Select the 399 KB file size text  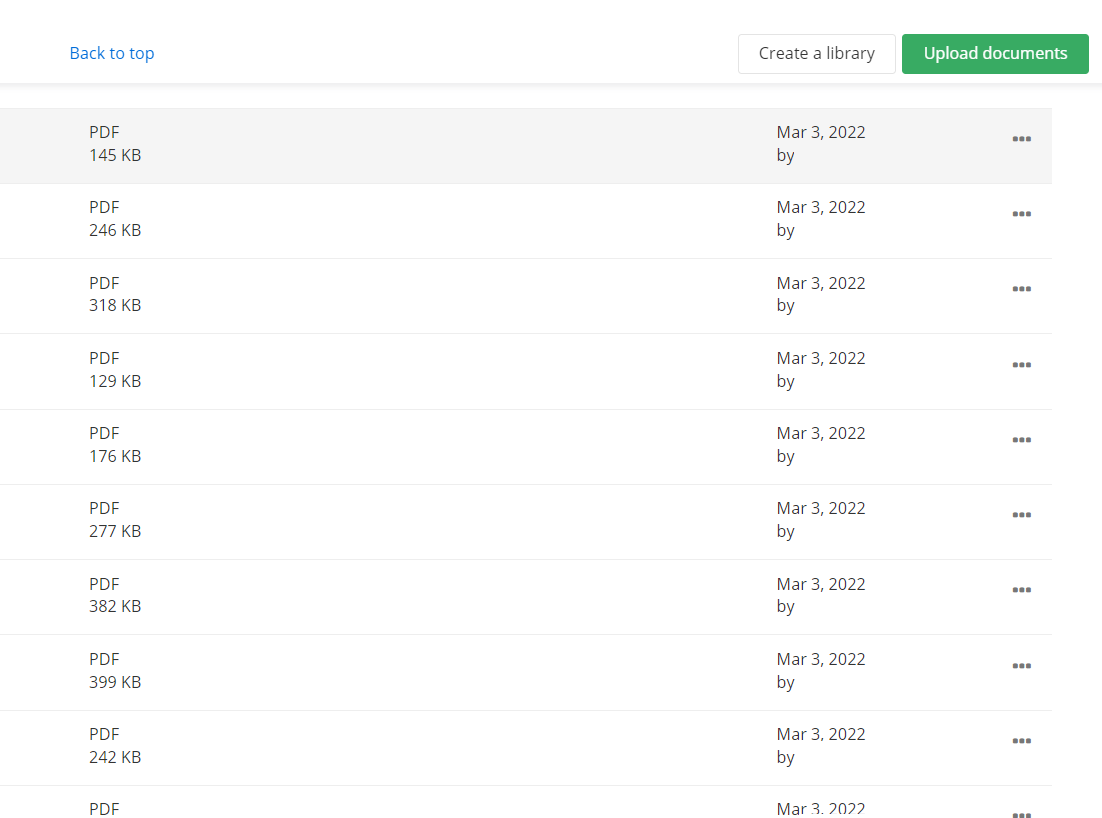pyautogui.click(x=115, y=682)
